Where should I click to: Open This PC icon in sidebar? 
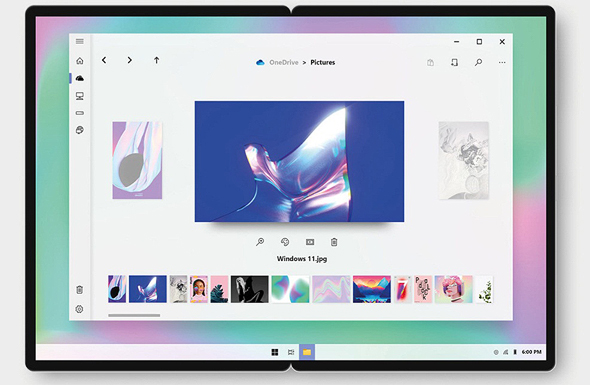[x=79, y=96]
